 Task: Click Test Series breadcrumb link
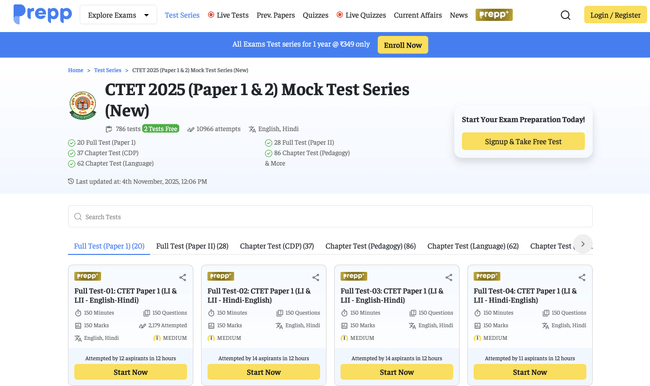107,70
